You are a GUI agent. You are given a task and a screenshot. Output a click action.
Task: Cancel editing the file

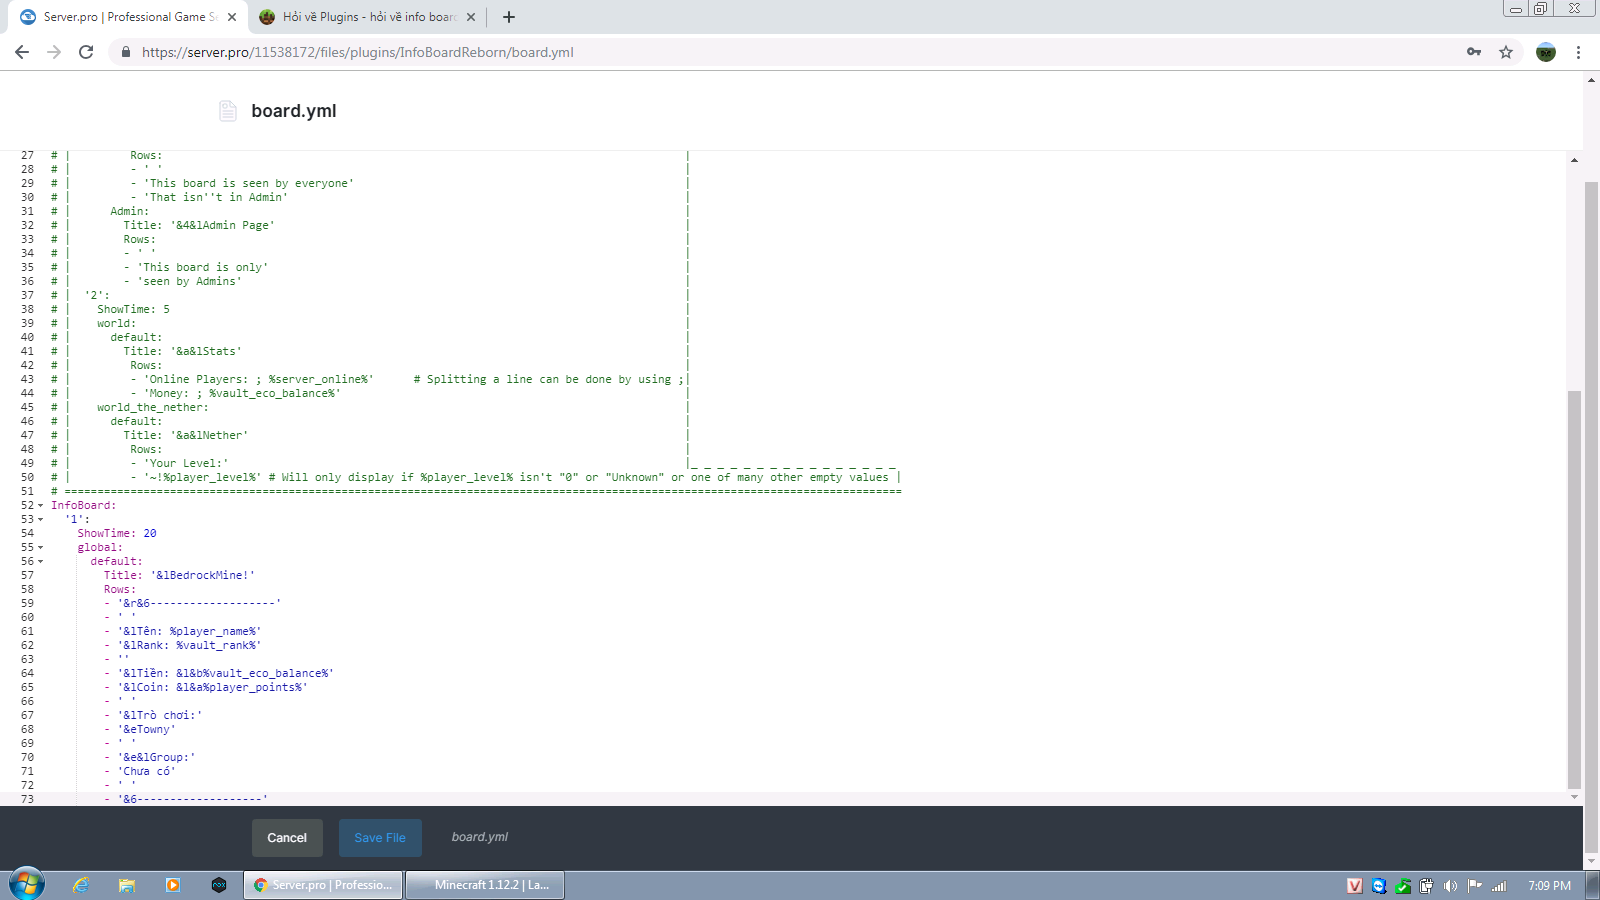point(287,838)
